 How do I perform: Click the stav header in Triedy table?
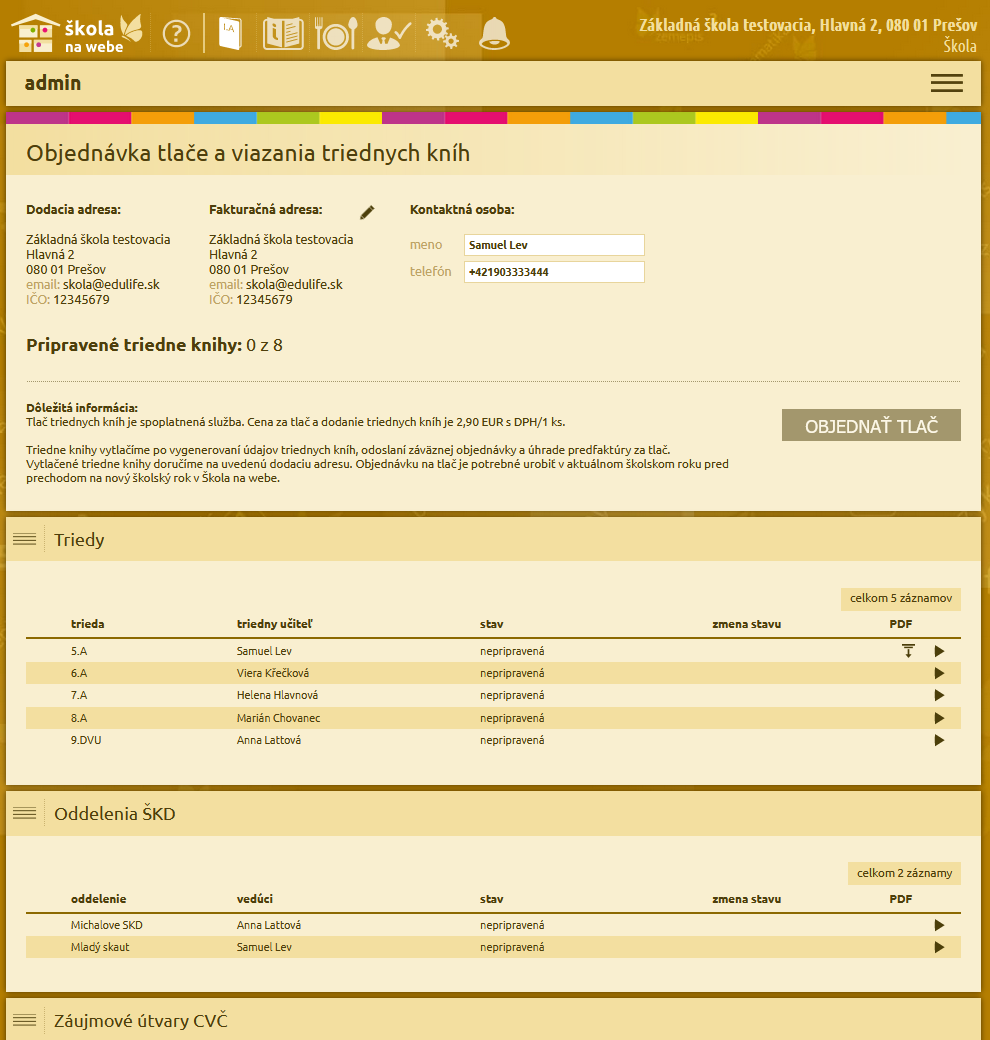[491, 624]
